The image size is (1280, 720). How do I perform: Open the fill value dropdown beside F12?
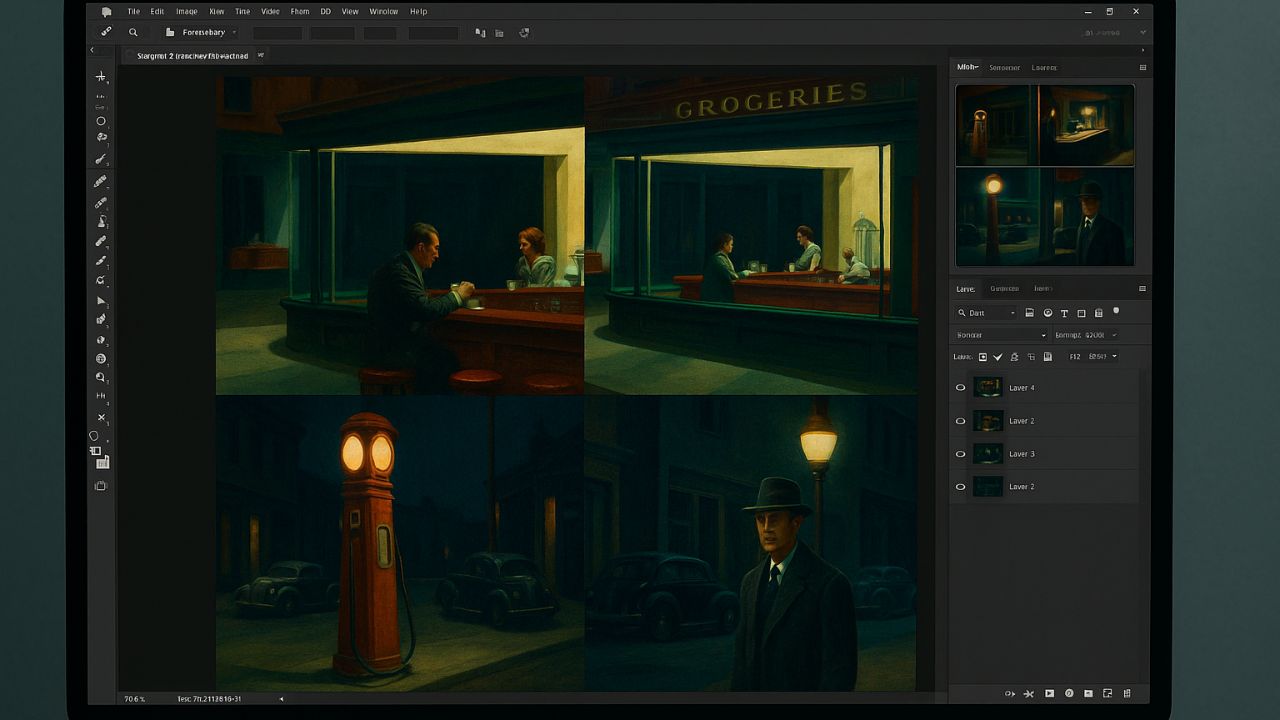coord(1102,357)
